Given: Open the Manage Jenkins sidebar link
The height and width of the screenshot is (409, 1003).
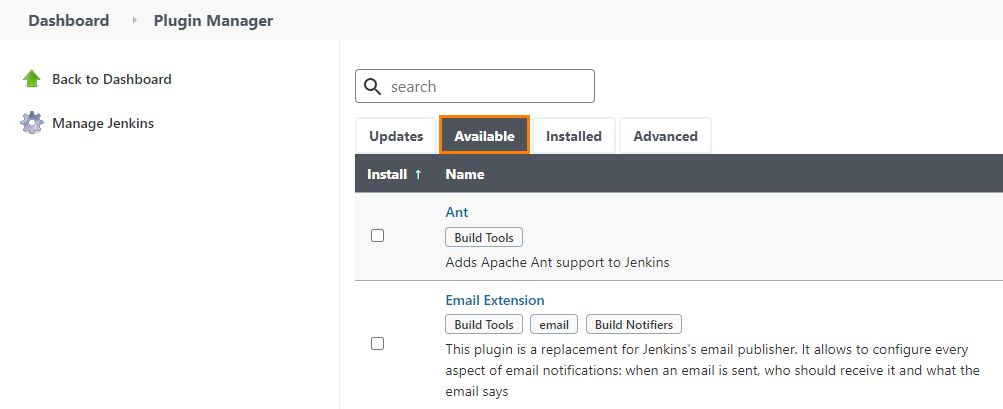Looking at the screenshot, I should (103, 123).
